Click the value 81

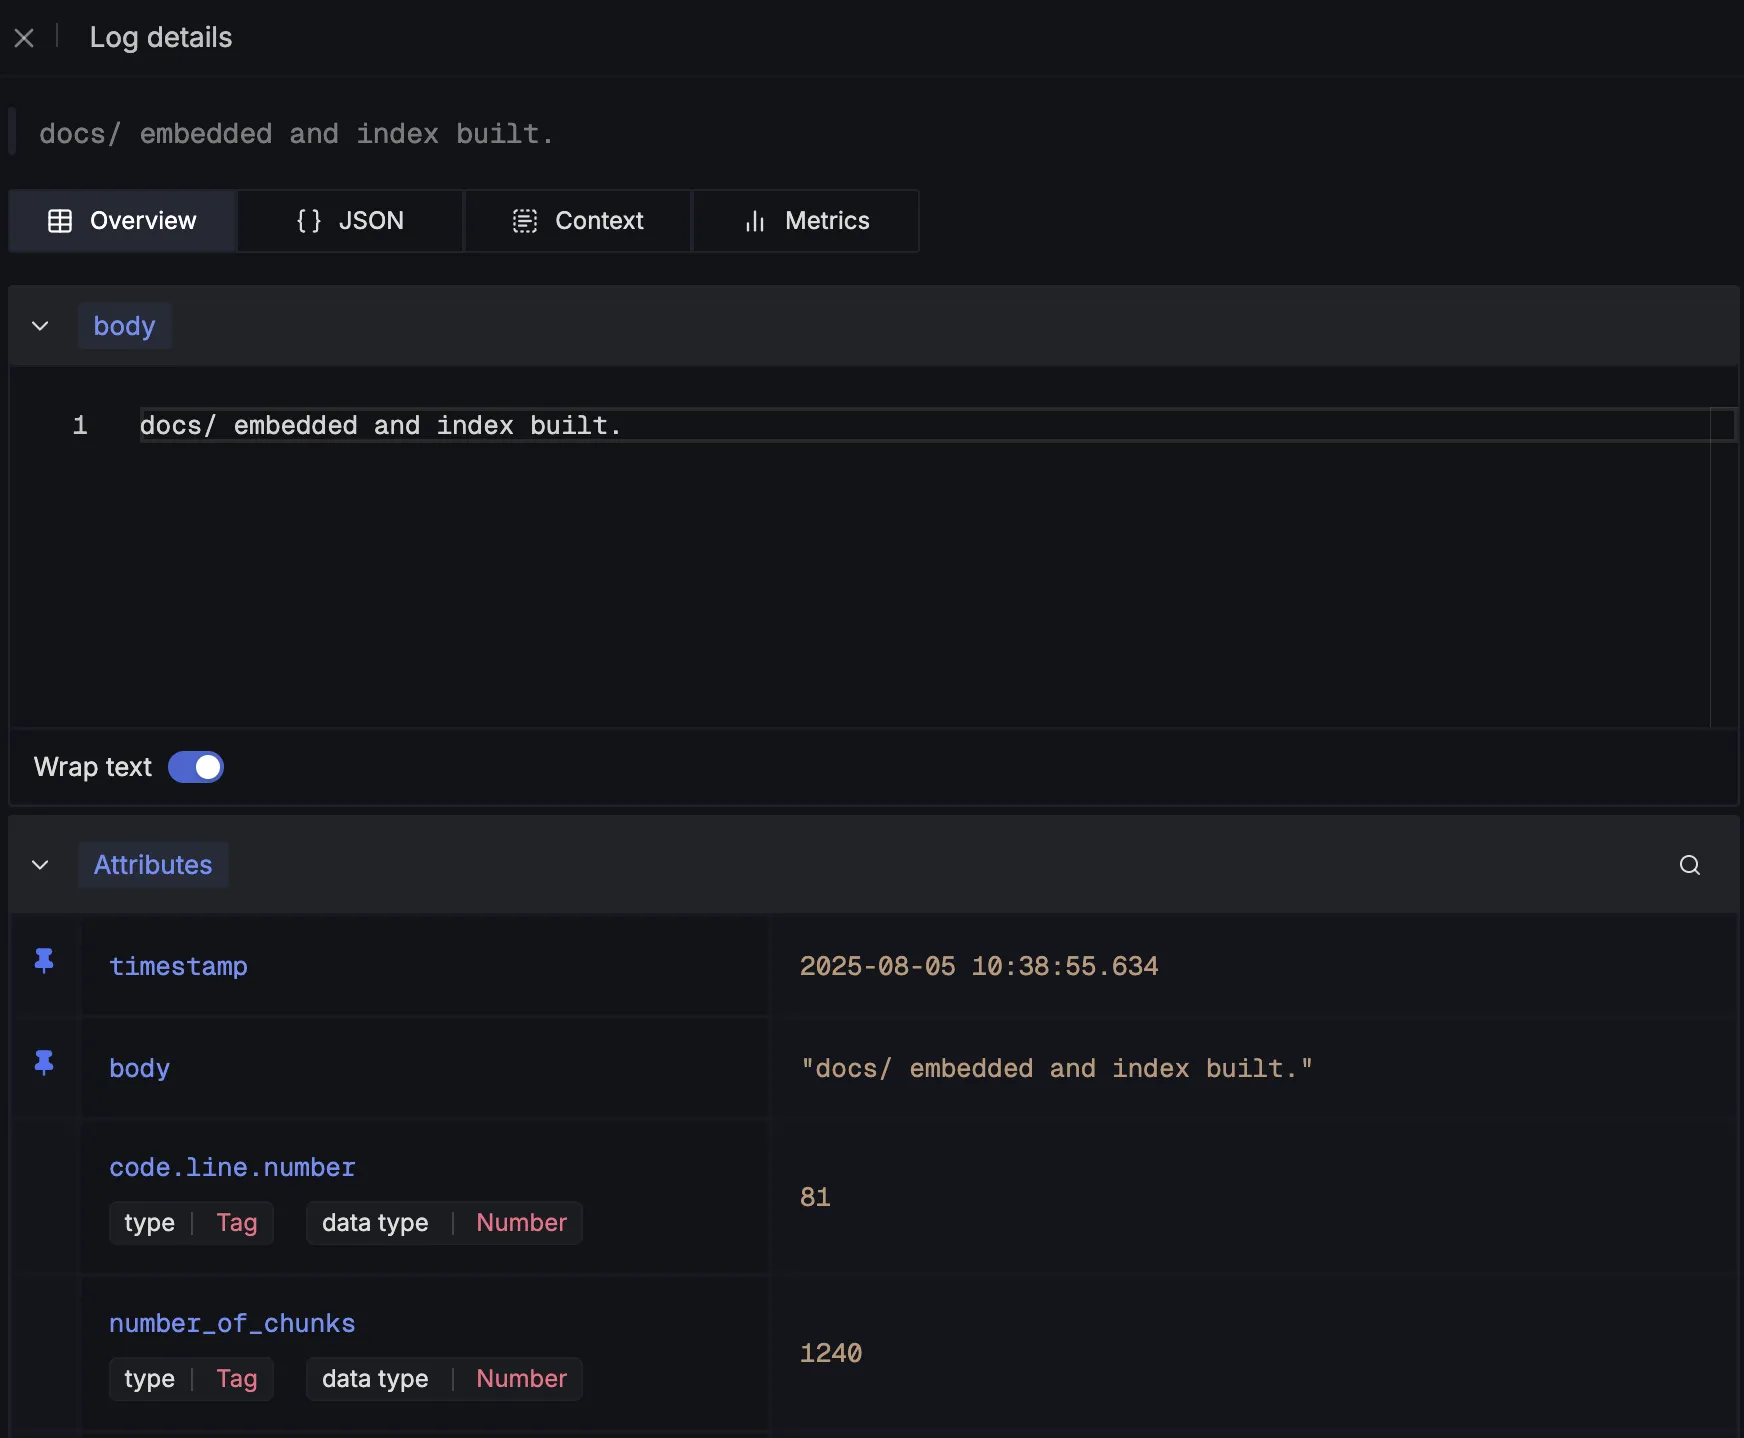tap(815, 1197)
